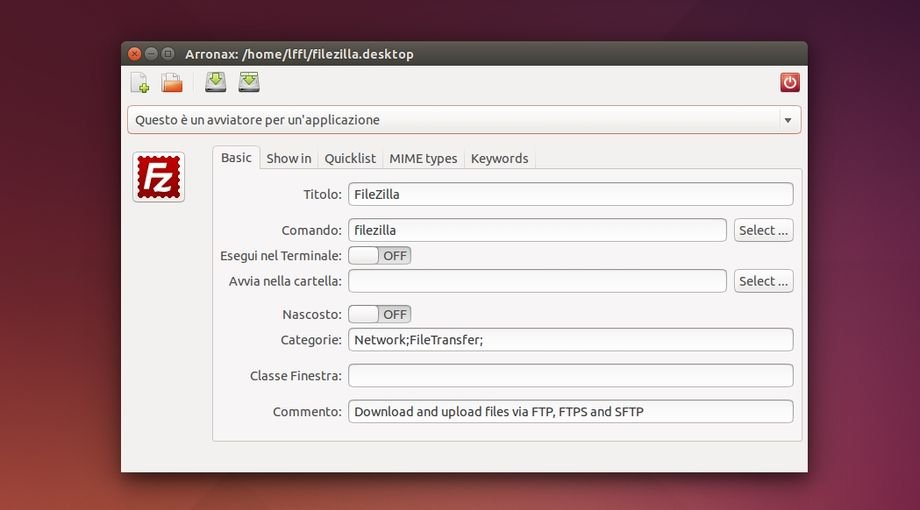Screen dimensions: 920x510
Task: Focus the Comando field containing filezilla
Action: [x=537, y=230]
